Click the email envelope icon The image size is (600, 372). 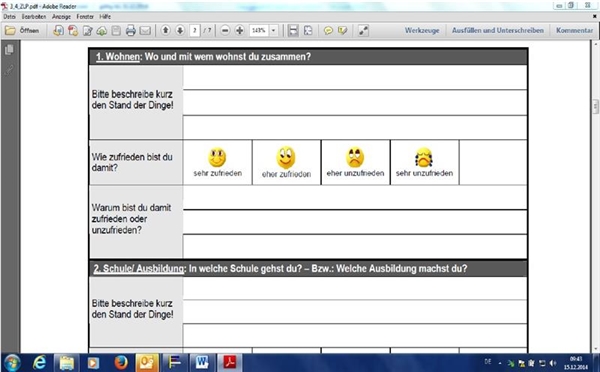point(145,31)
